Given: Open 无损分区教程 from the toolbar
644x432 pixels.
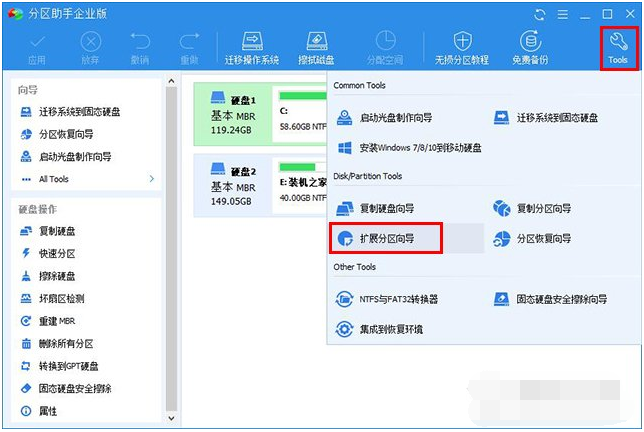Looking at the screenshot, I should [x=461, y=47].
